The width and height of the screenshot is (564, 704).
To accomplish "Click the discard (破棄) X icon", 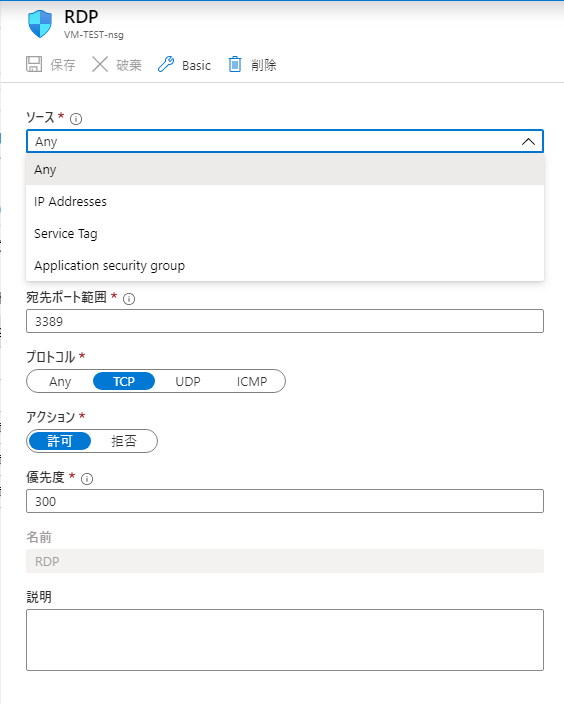I will (x=100, y=64).
